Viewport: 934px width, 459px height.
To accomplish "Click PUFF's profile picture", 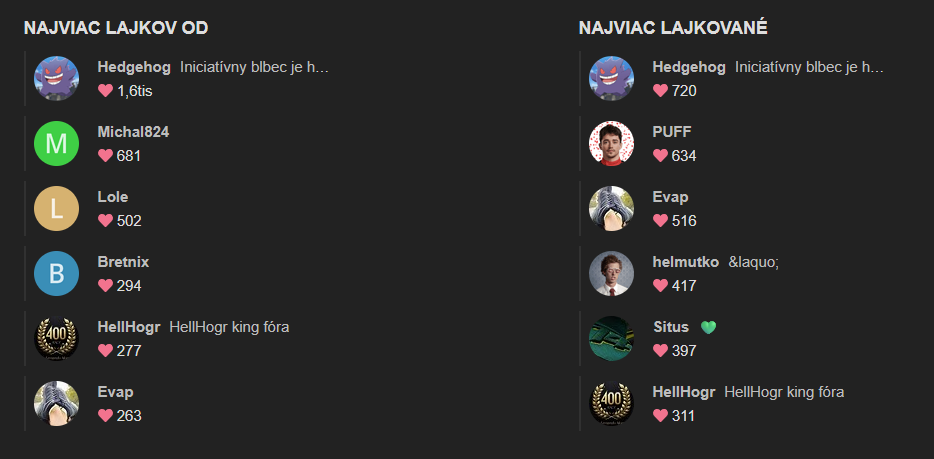I will (611, 143).
